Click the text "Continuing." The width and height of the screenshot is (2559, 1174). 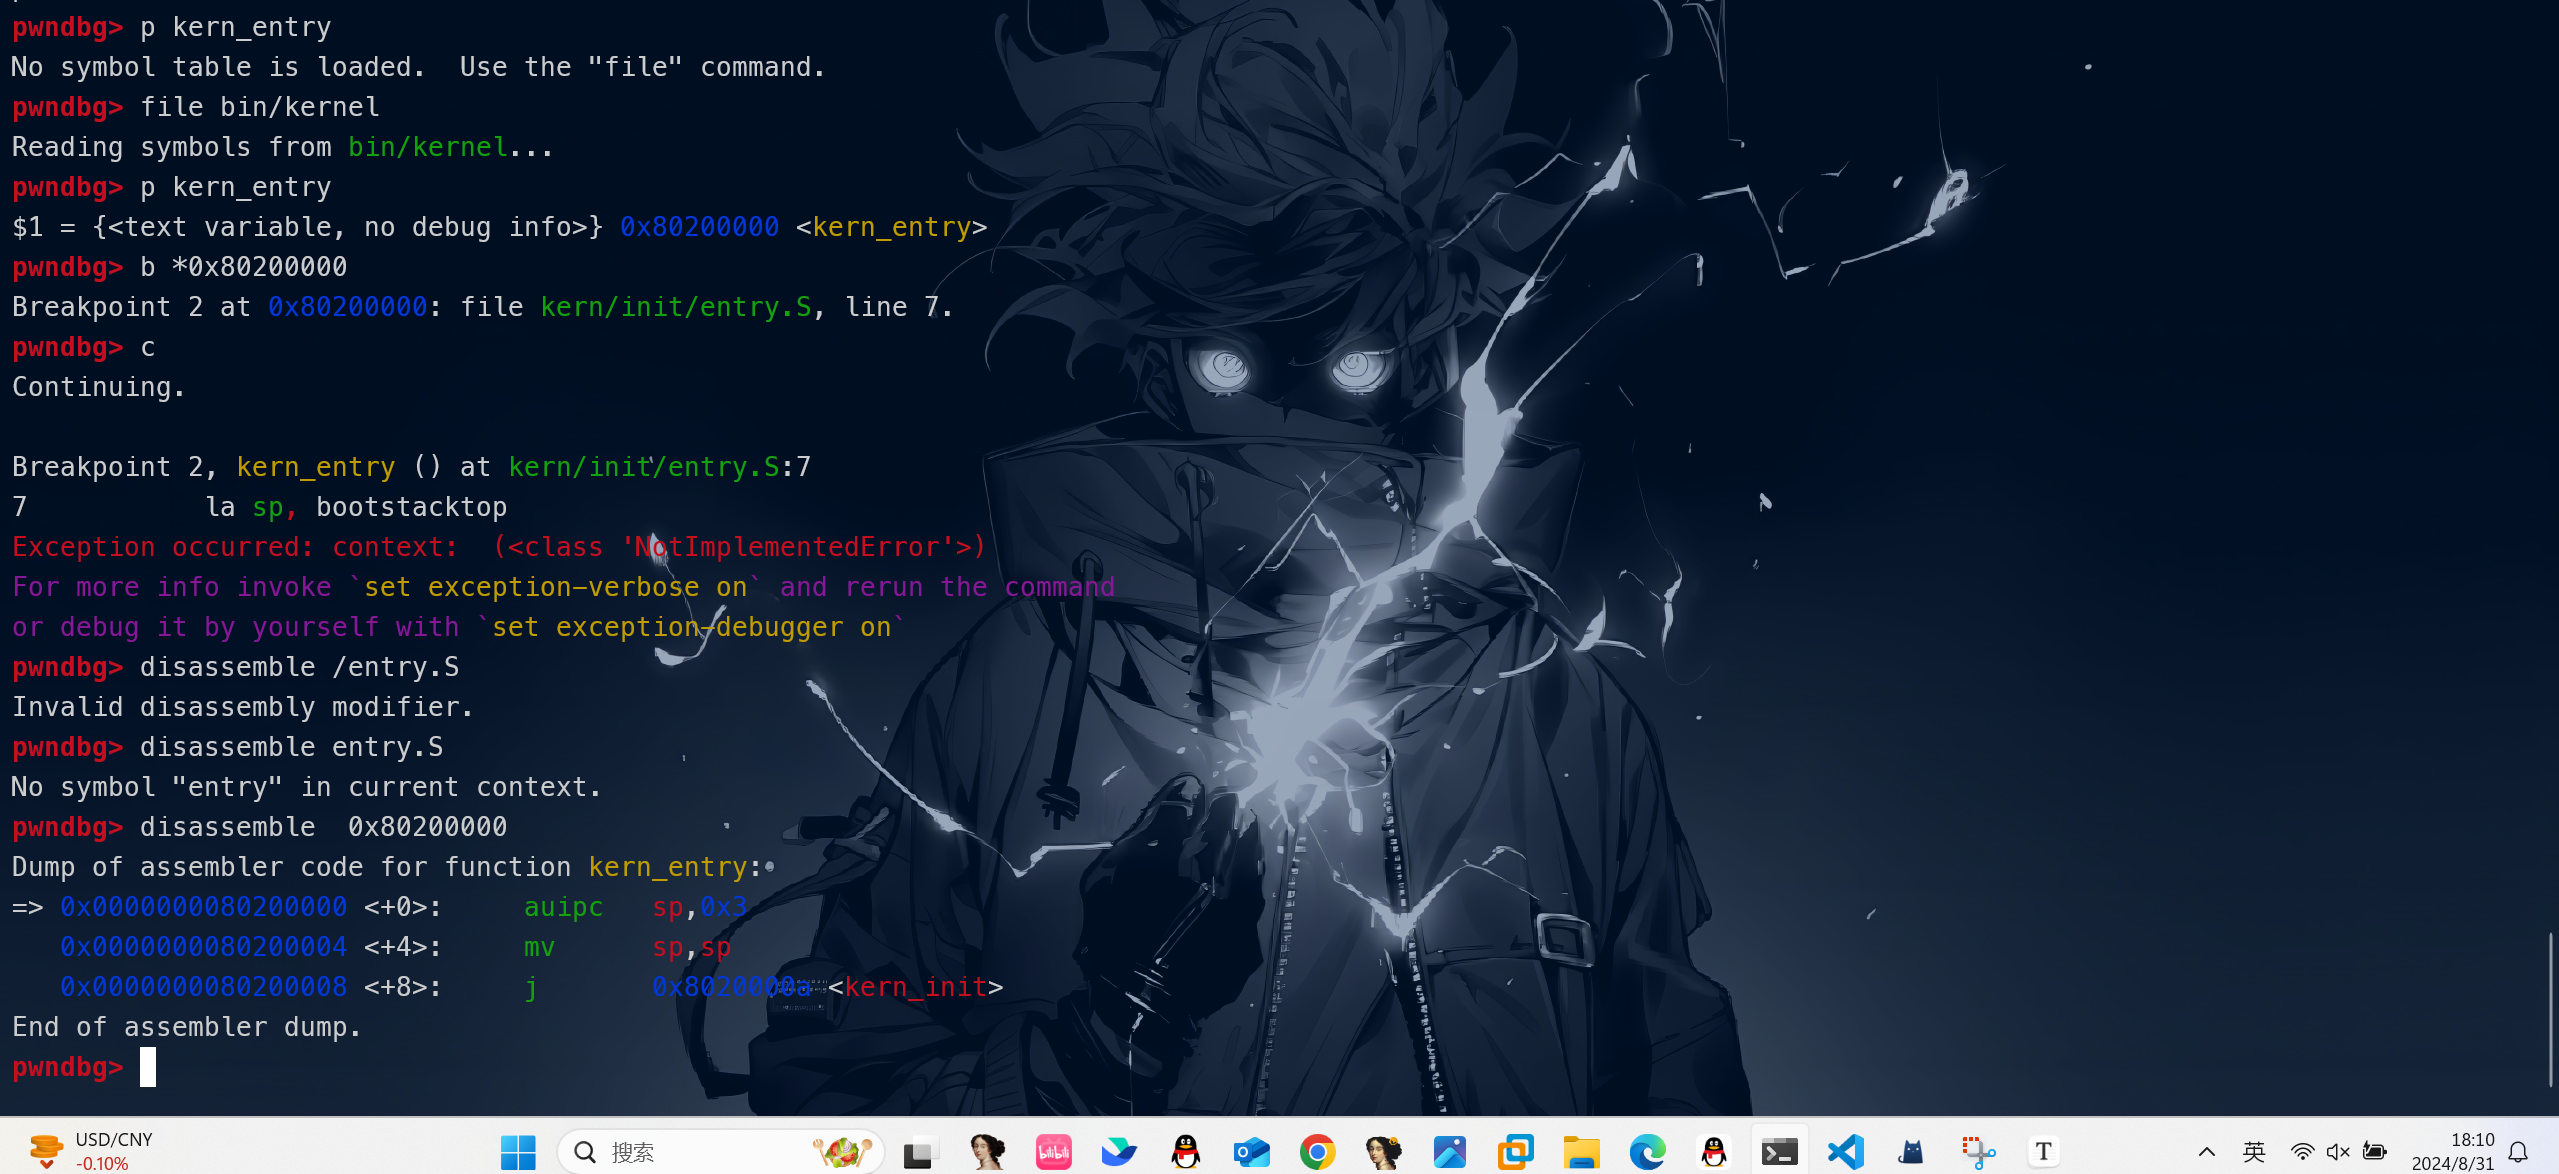point(98,387)
